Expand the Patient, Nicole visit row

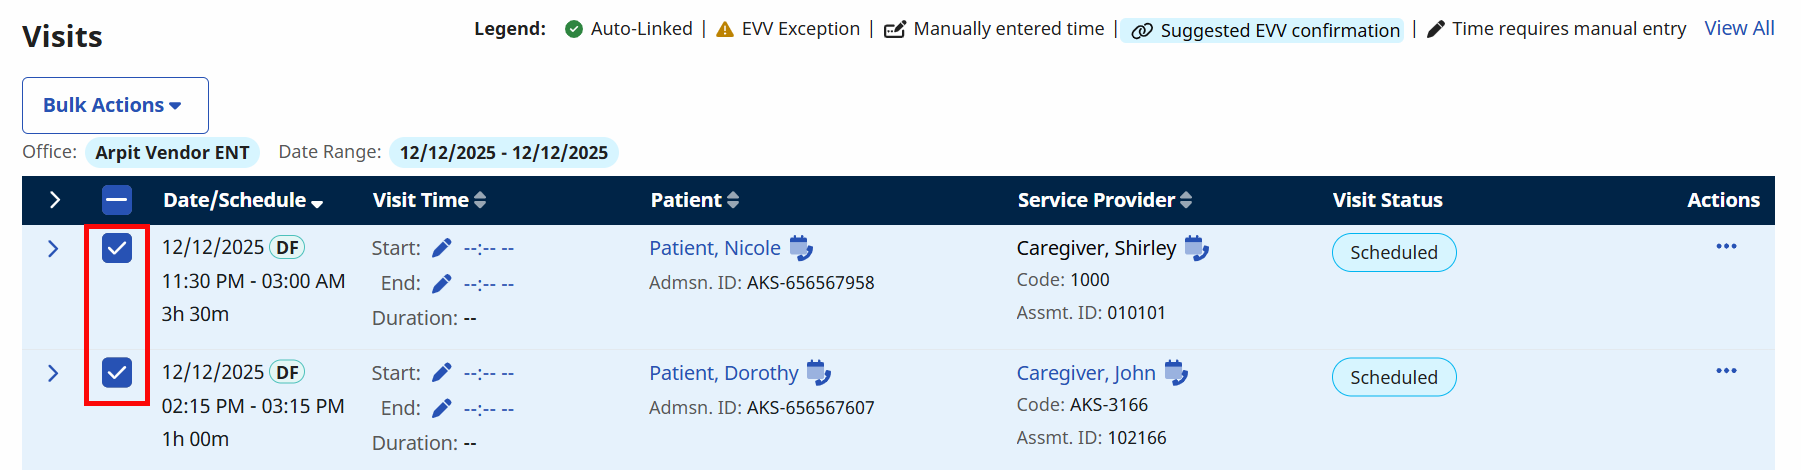[53, 249]
